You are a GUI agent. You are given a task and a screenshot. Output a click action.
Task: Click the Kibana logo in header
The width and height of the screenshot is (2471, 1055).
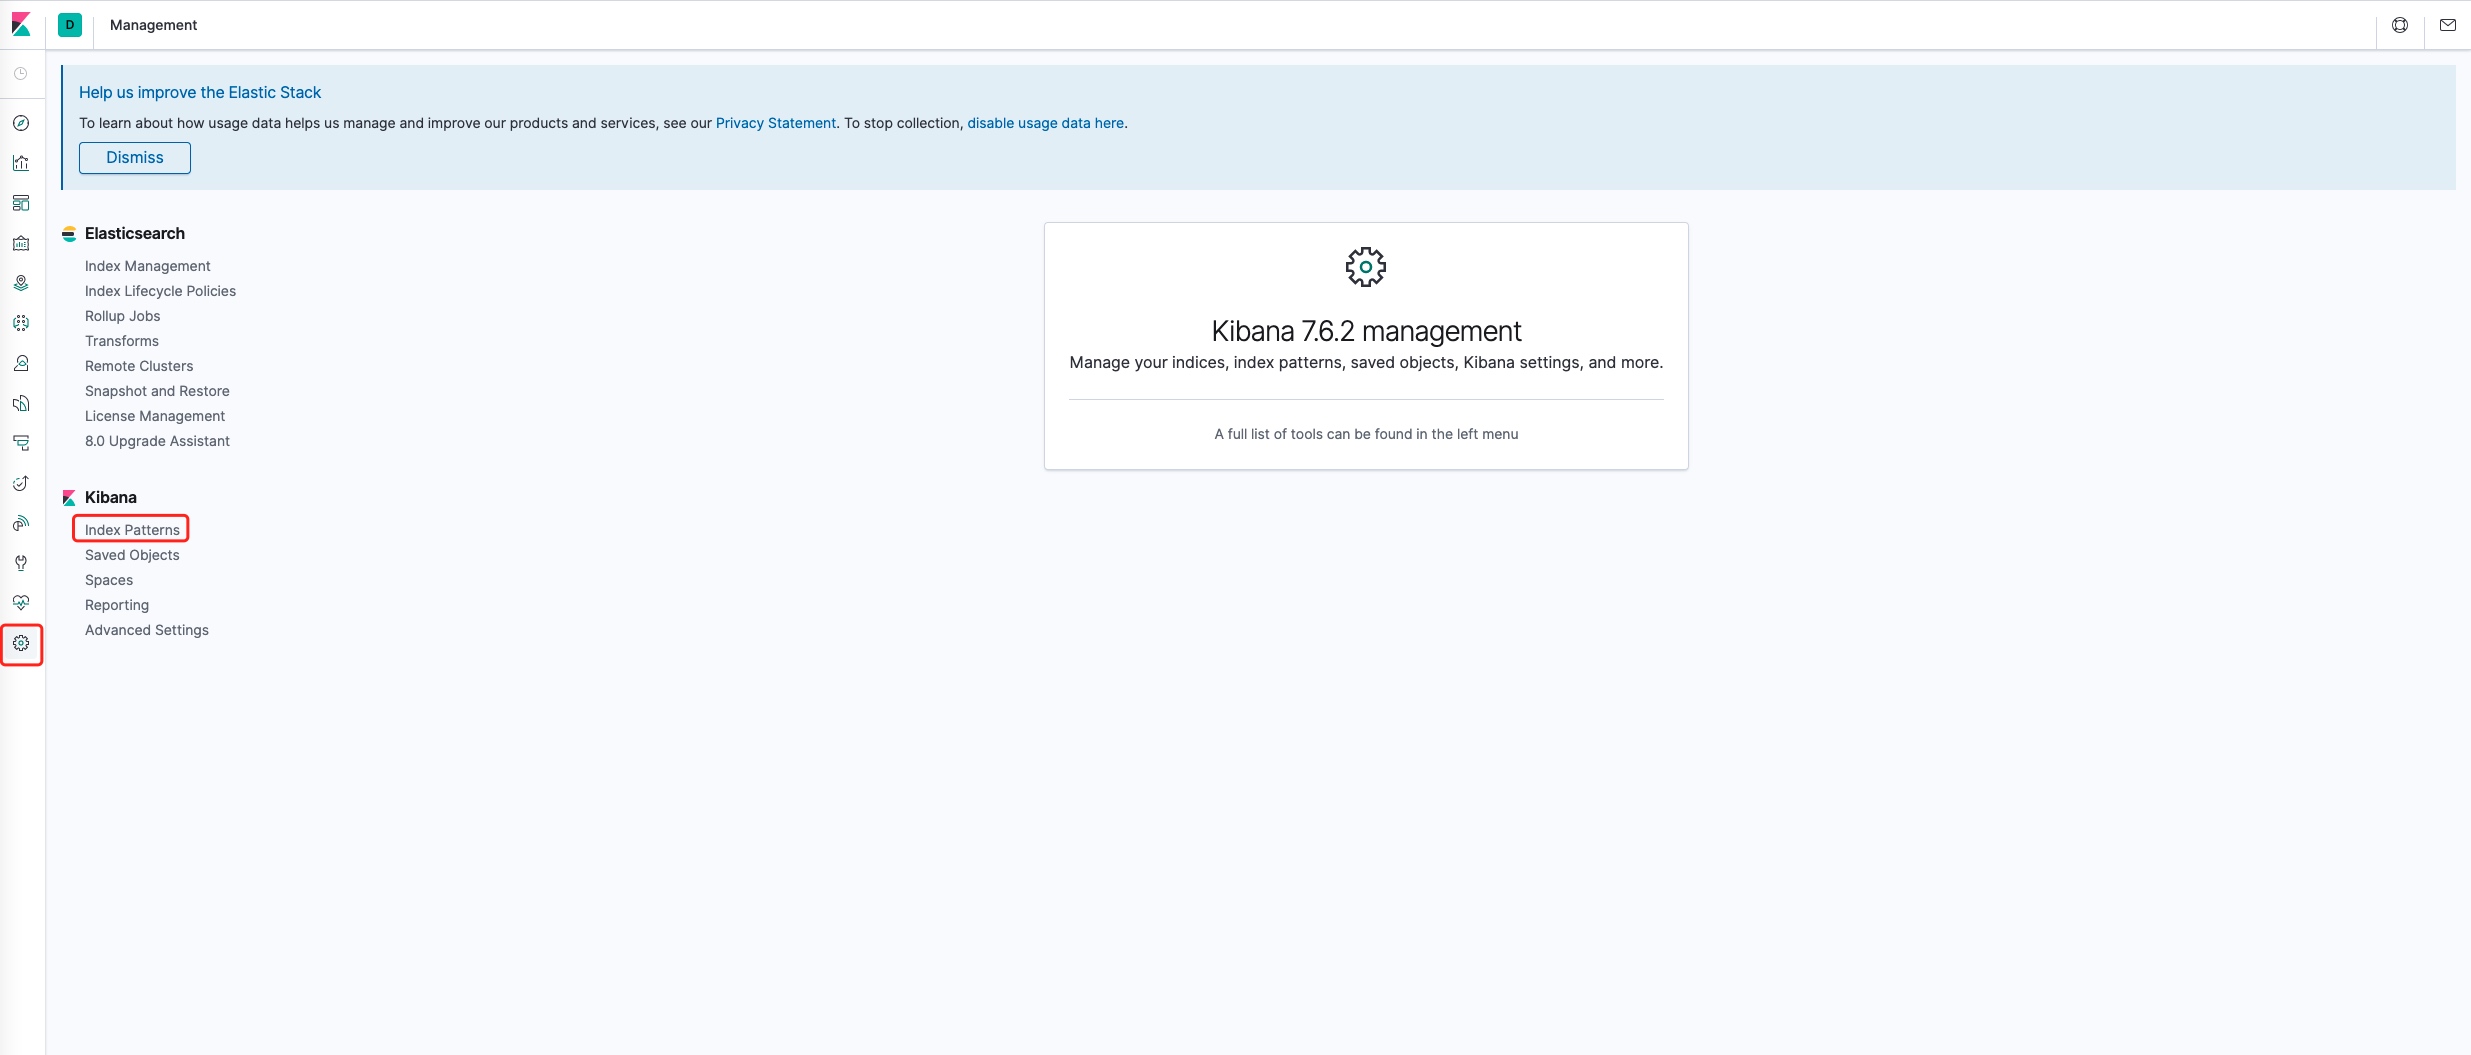[21, 24]
